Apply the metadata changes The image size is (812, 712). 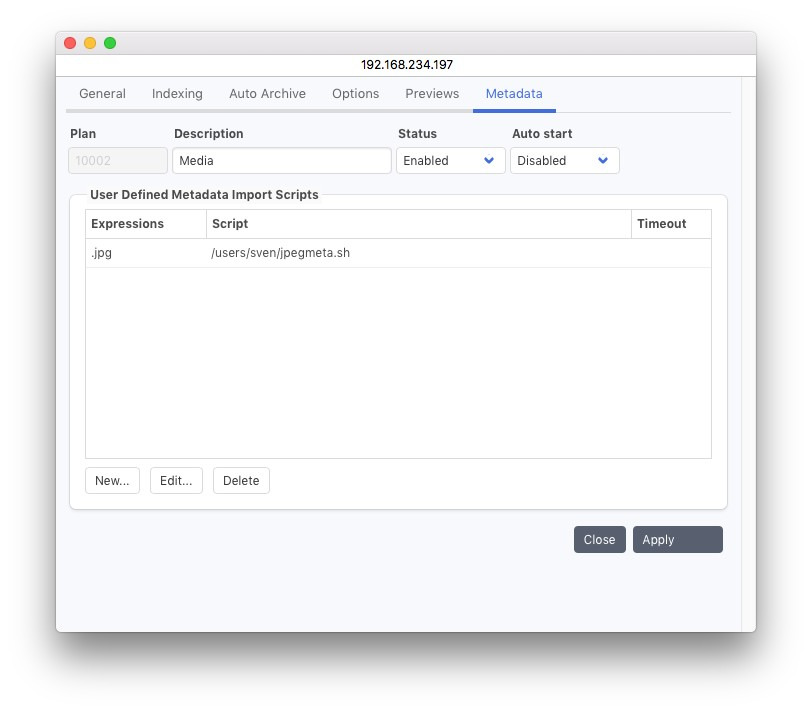677,540
